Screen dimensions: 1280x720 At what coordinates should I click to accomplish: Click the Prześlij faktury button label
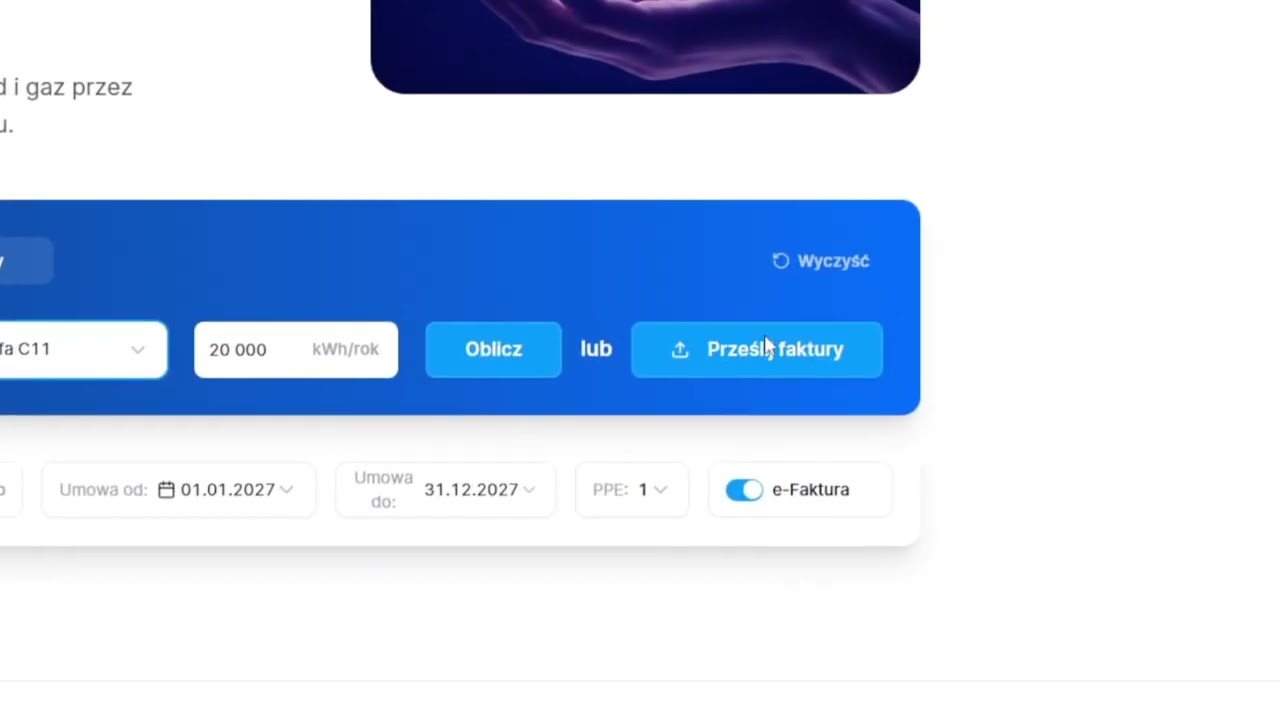tap(775, 349)
